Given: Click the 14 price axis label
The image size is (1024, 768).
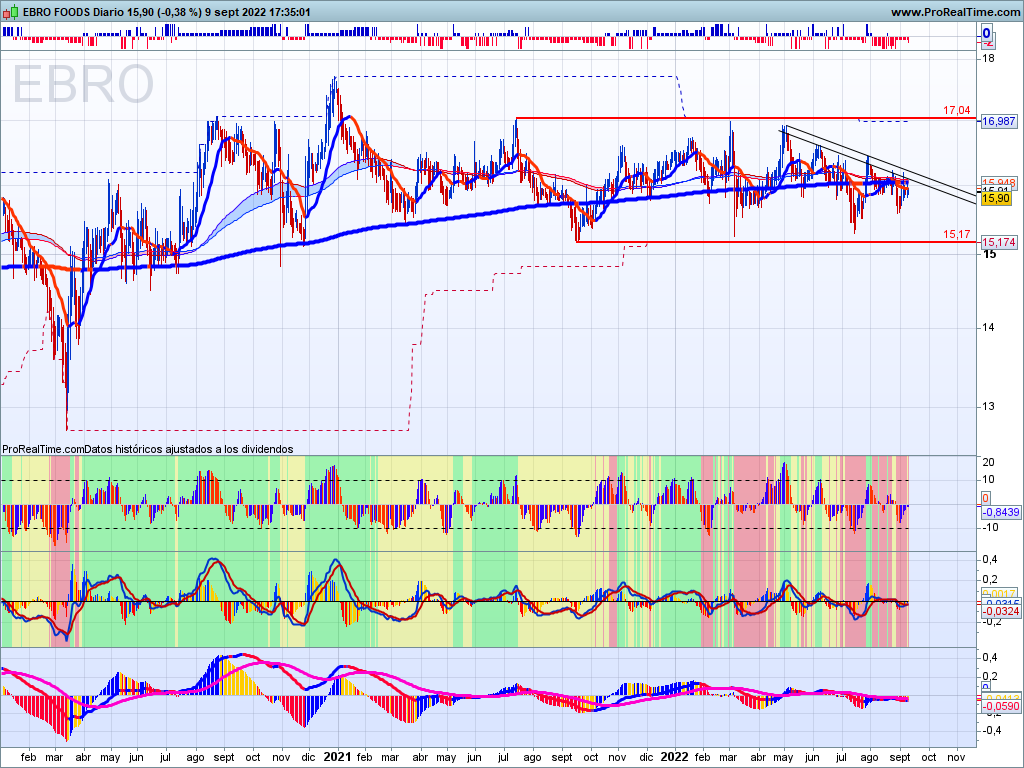Looking at the screenshot, I should click(x=989, y=328).
